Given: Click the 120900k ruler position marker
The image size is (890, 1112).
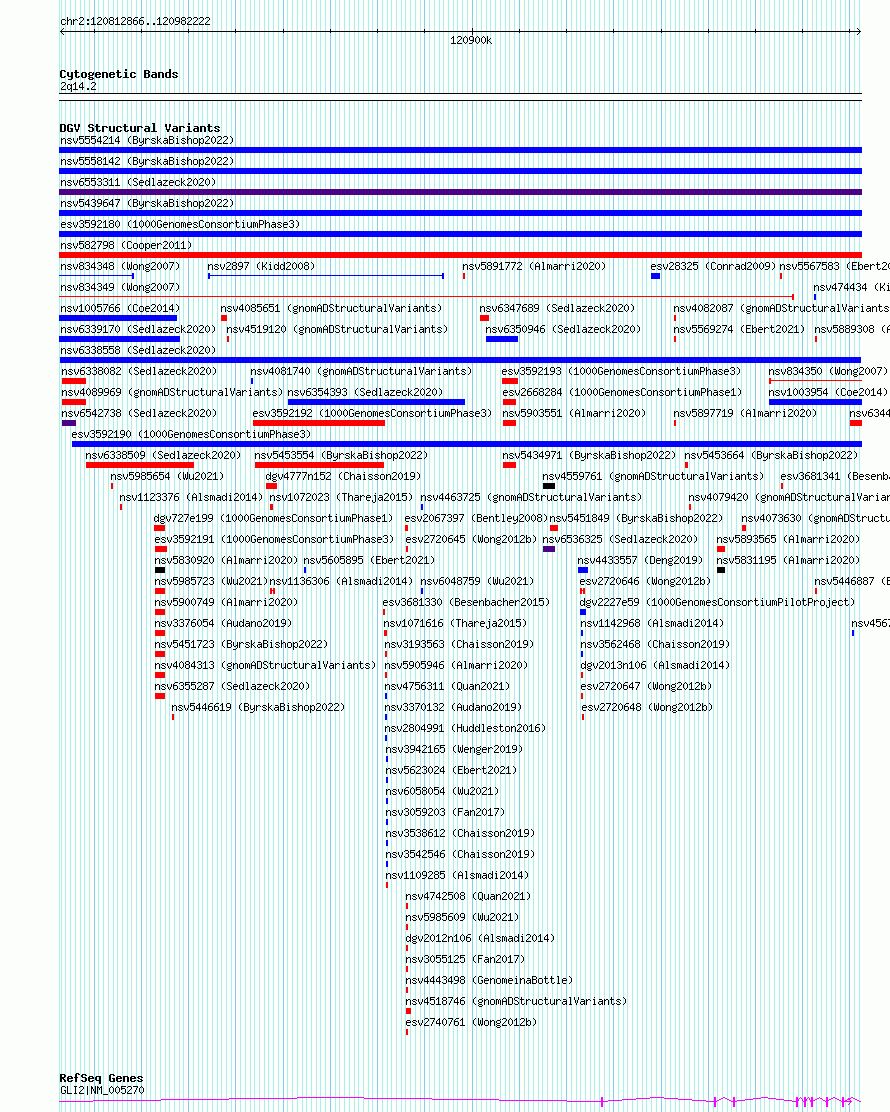Looking at the screenshot, I should point(471,40).
